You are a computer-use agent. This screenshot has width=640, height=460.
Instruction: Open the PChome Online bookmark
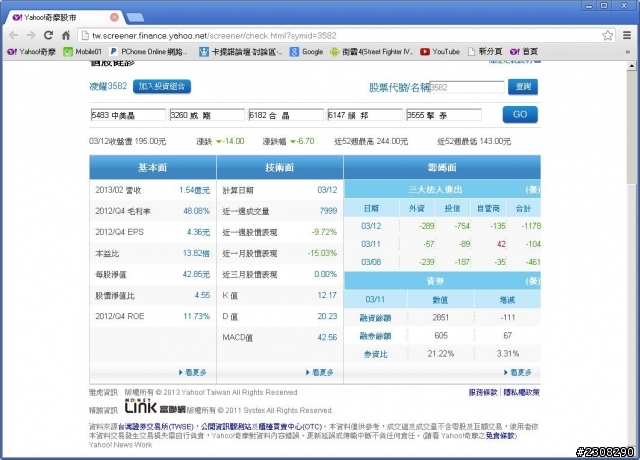(x=149, y=51)
